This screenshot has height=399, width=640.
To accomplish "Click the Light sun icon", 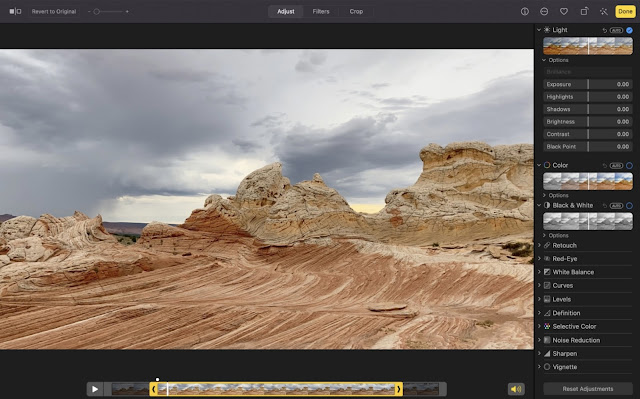I will [x=547, y=30].
